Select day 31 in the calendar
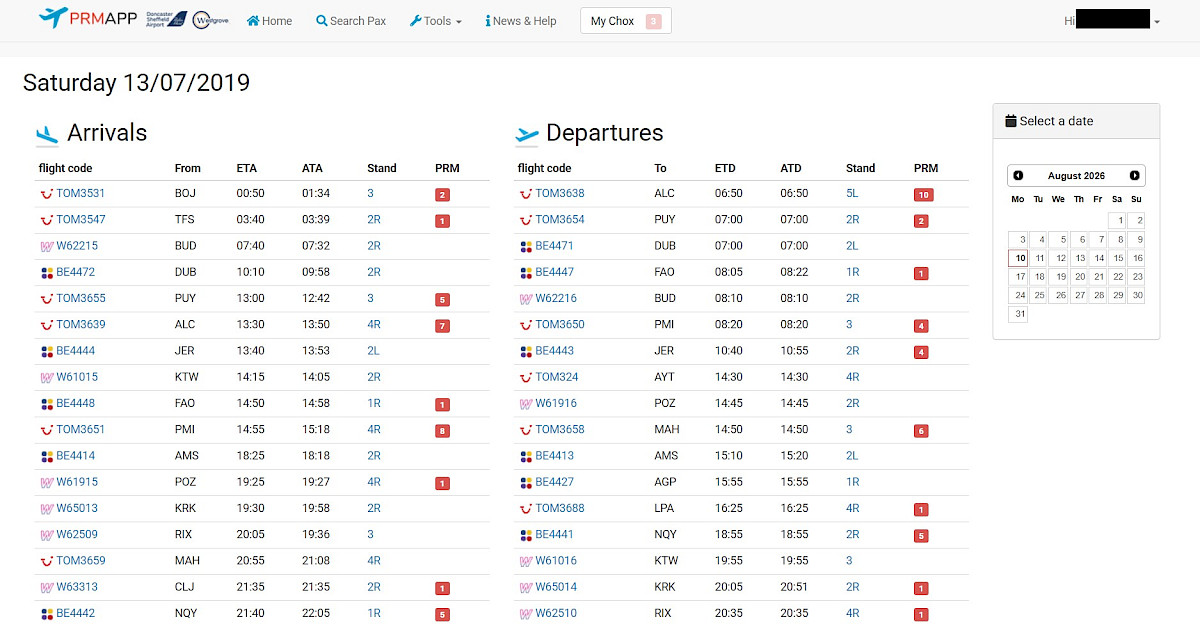 pos(1018,314)
